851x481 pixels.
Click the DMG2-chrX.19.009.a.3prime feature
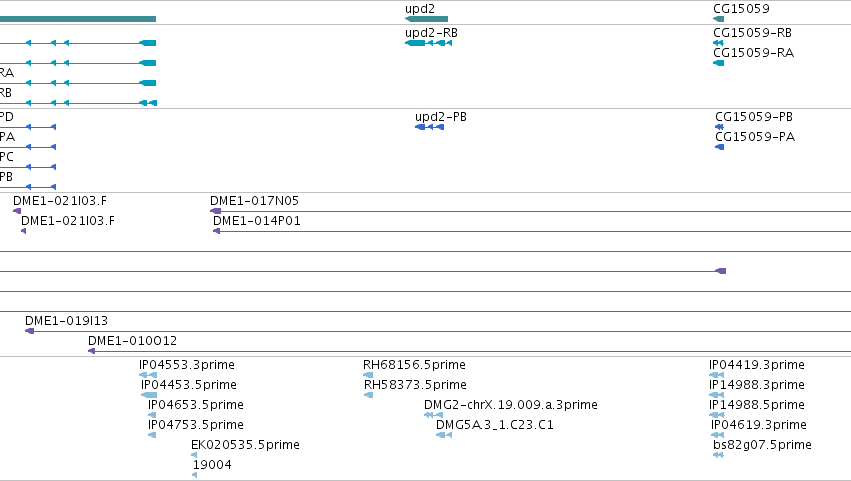434,415
